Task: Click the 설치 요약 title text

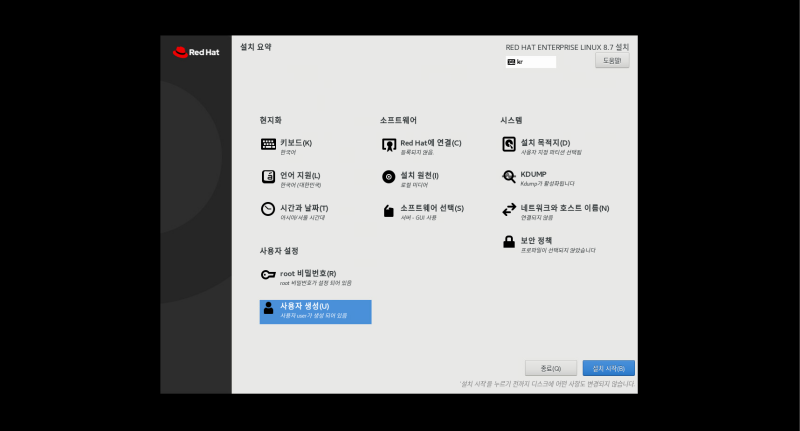Action: (256, 47)
